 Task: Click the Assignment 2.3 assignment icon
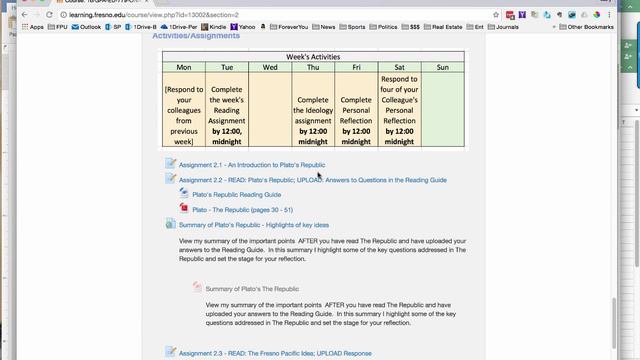point(171,352)
